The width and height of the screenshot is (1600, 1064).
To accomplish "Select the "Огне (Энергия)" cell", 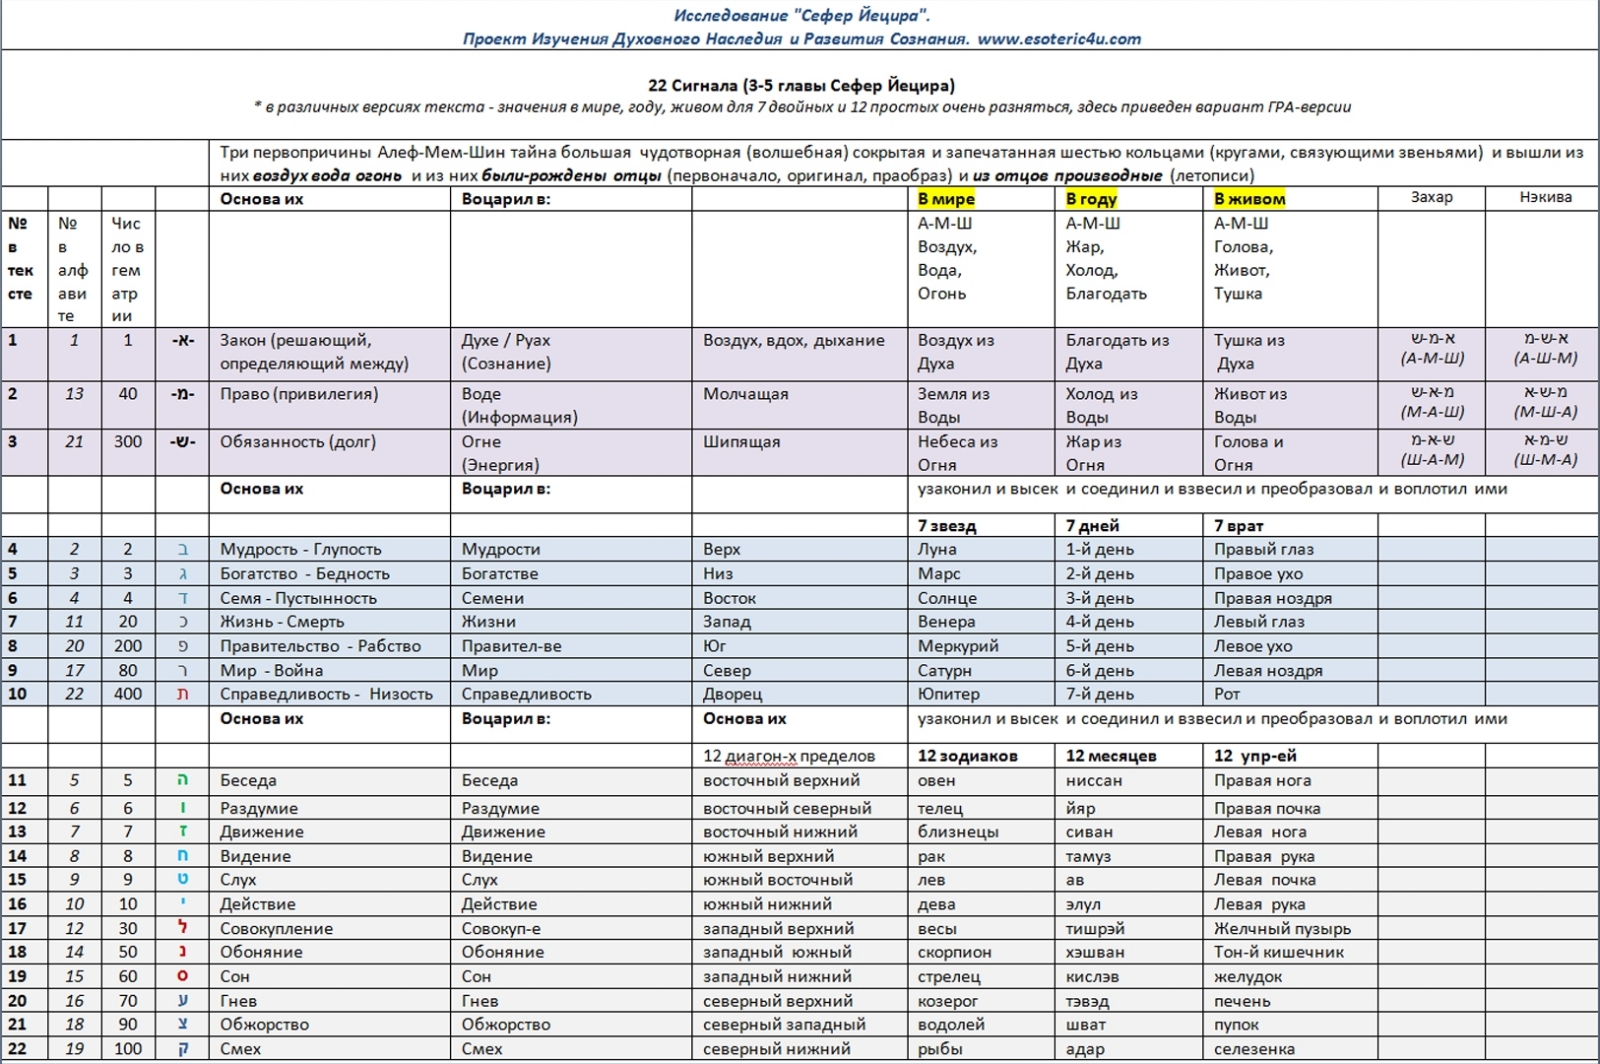I will (500, 453).
